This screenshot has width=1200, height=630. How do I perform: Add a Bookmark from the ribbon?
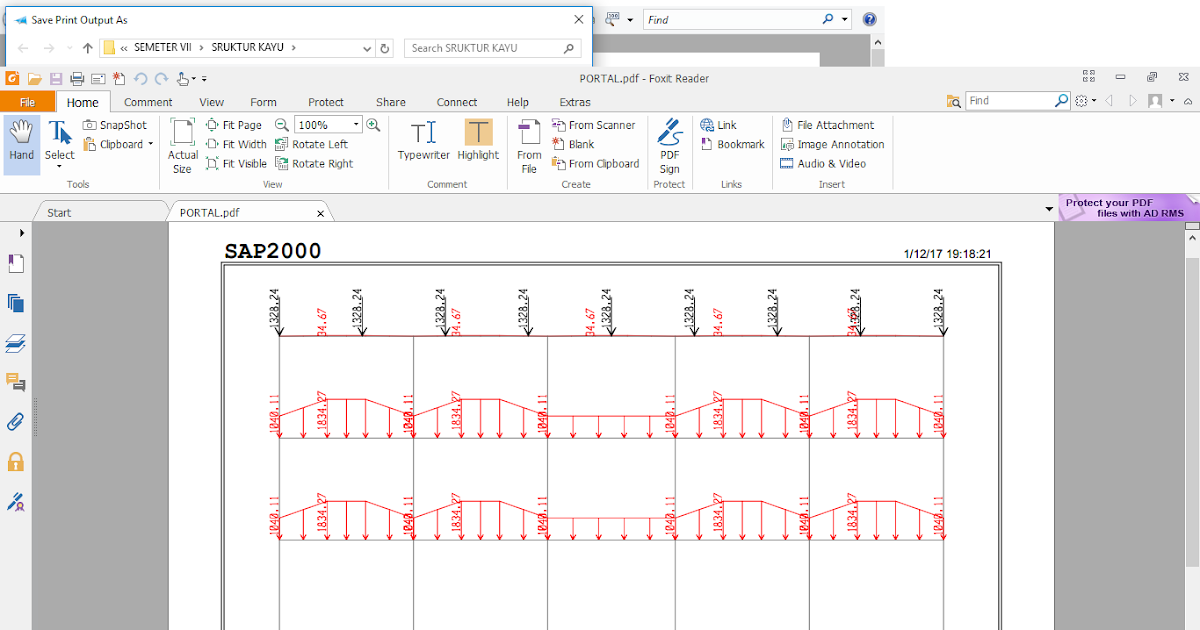pos(732,144)
